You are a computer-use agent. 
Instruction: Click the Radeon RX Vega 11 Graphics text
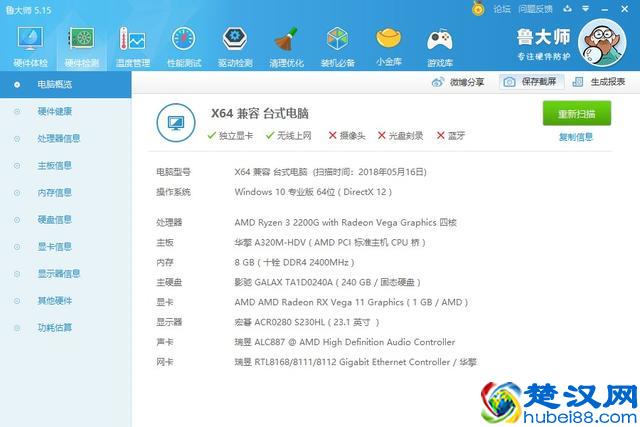[351, 302]
